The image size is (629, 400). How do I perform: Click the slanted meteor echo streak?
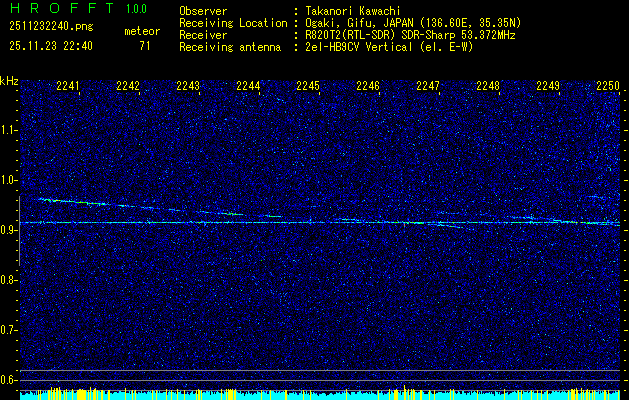click(x=150, y=207)
